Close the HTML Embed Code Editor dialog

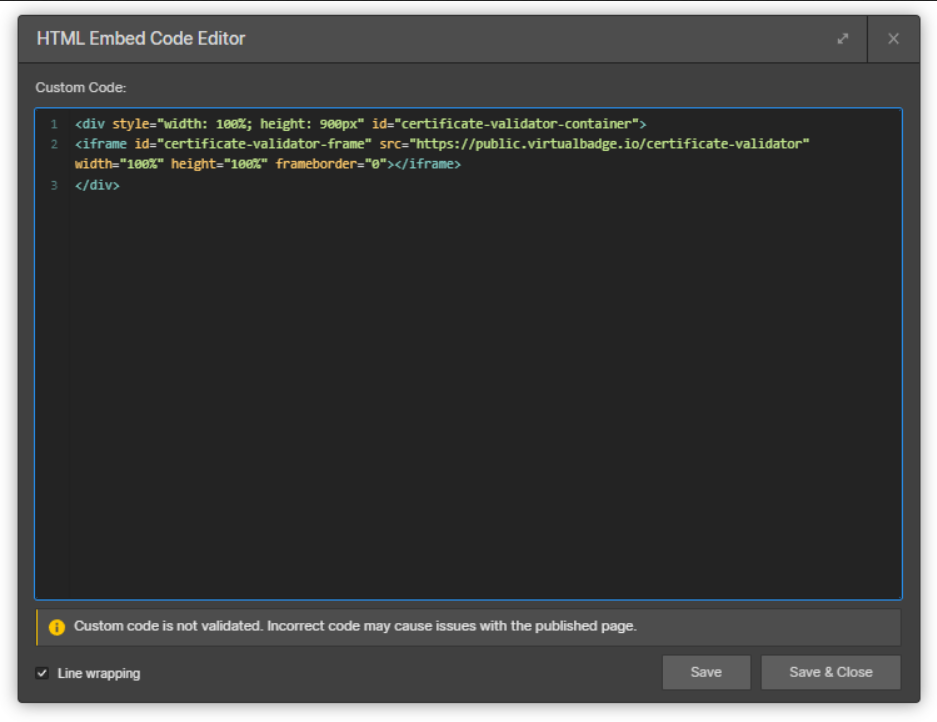893,39
